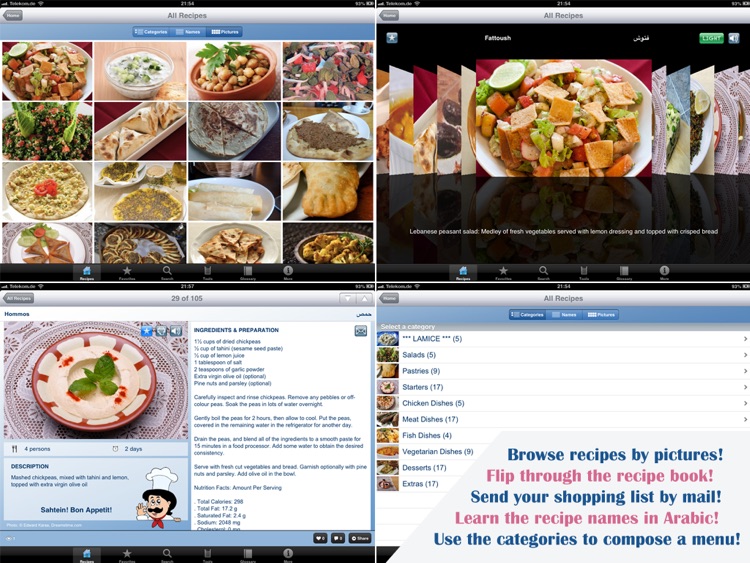
Task: Open More info tab in thumbnail grid screen
Action: 288,273
